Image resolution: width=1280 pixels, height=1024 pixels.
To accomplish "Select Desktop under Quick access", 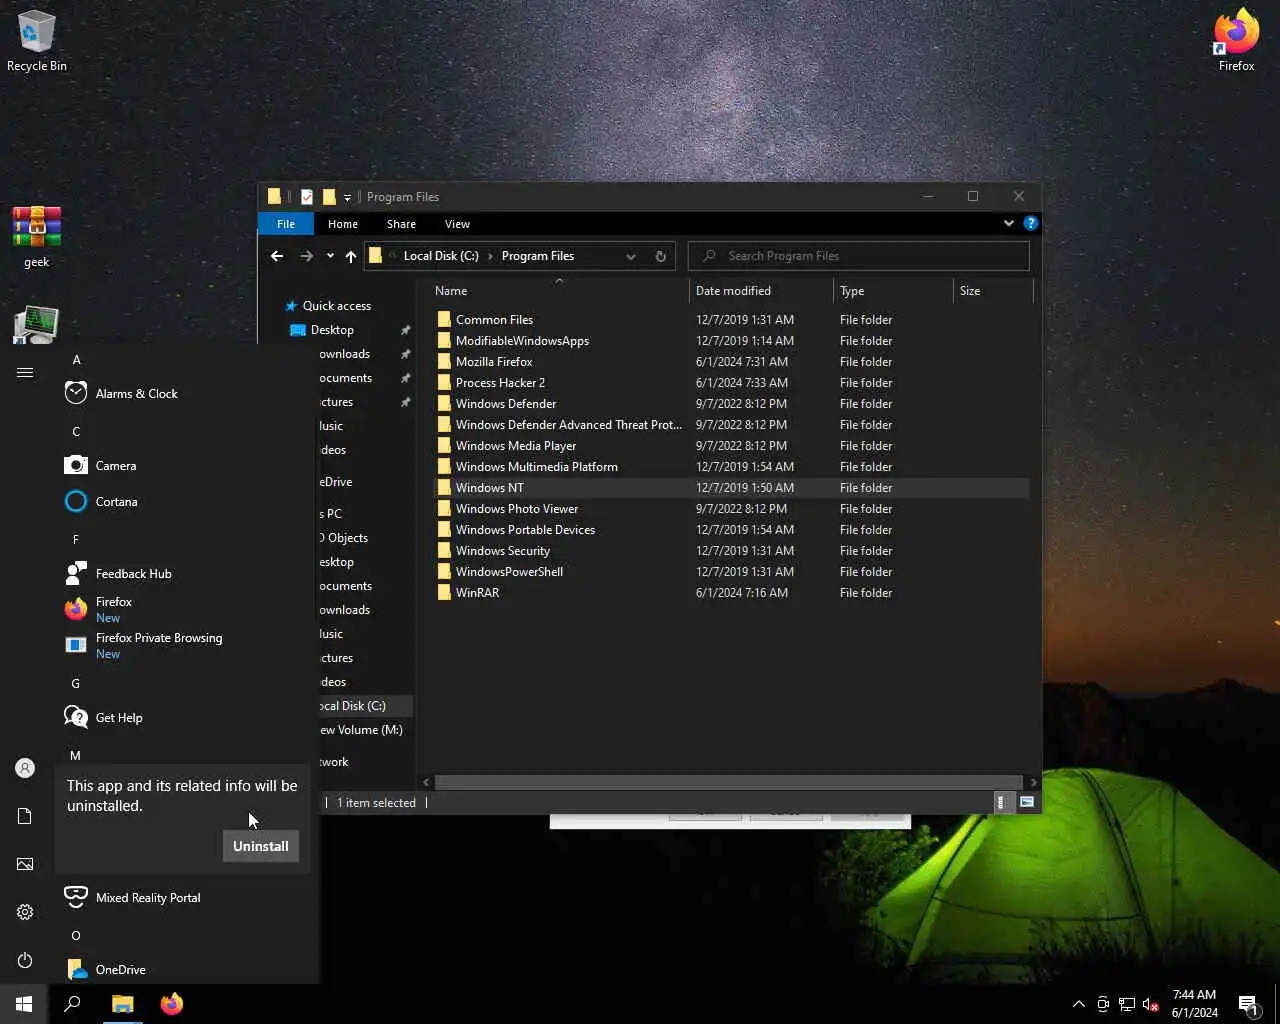I will pyautogui.click(x=332, y=330).
